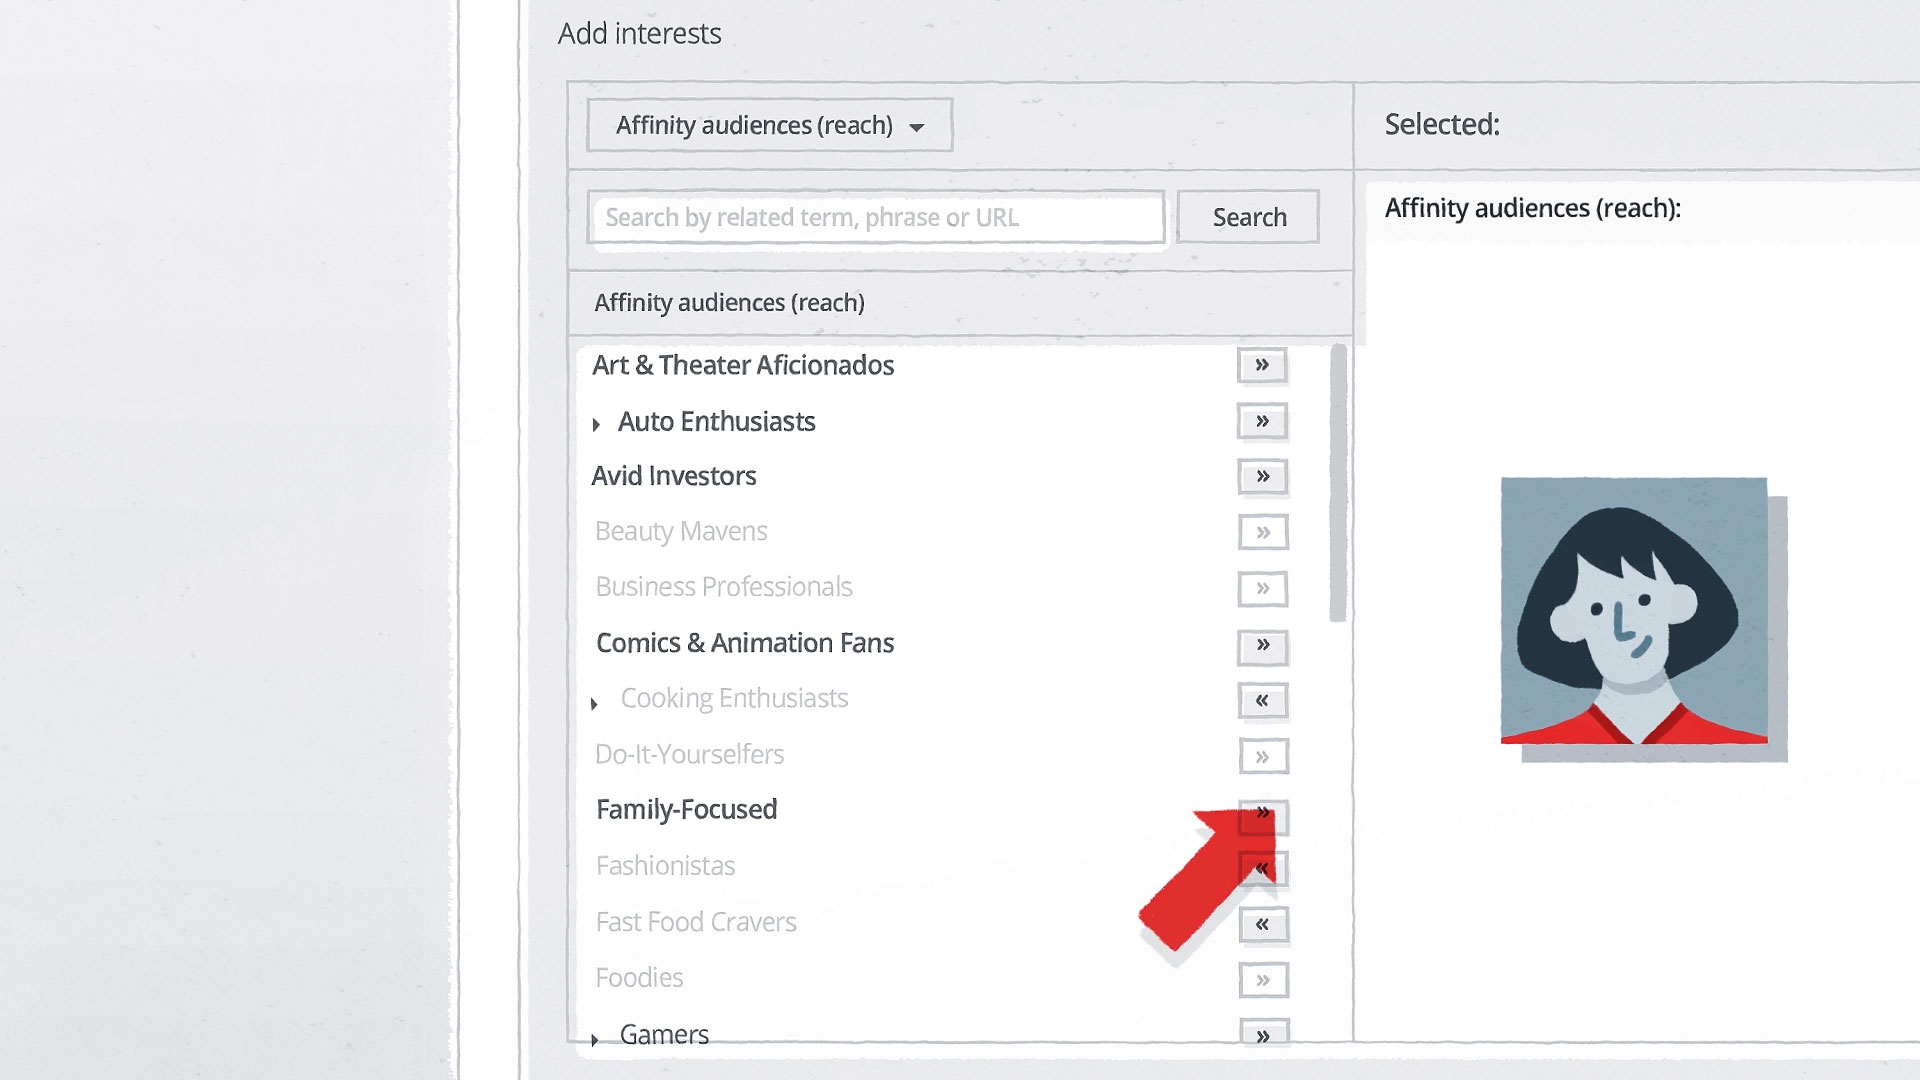Select the search input field
The height and width of the screenshot is (1080, 1920).
[x=876, y=216]
